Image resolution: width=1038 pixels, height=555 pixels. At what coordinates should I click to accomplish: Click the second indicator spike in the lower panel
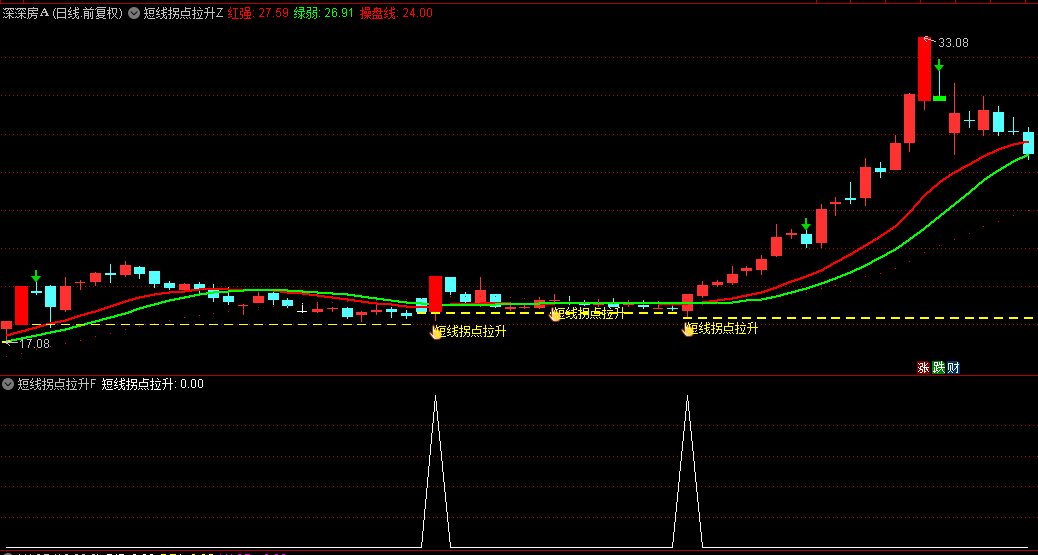coord(687,472)
